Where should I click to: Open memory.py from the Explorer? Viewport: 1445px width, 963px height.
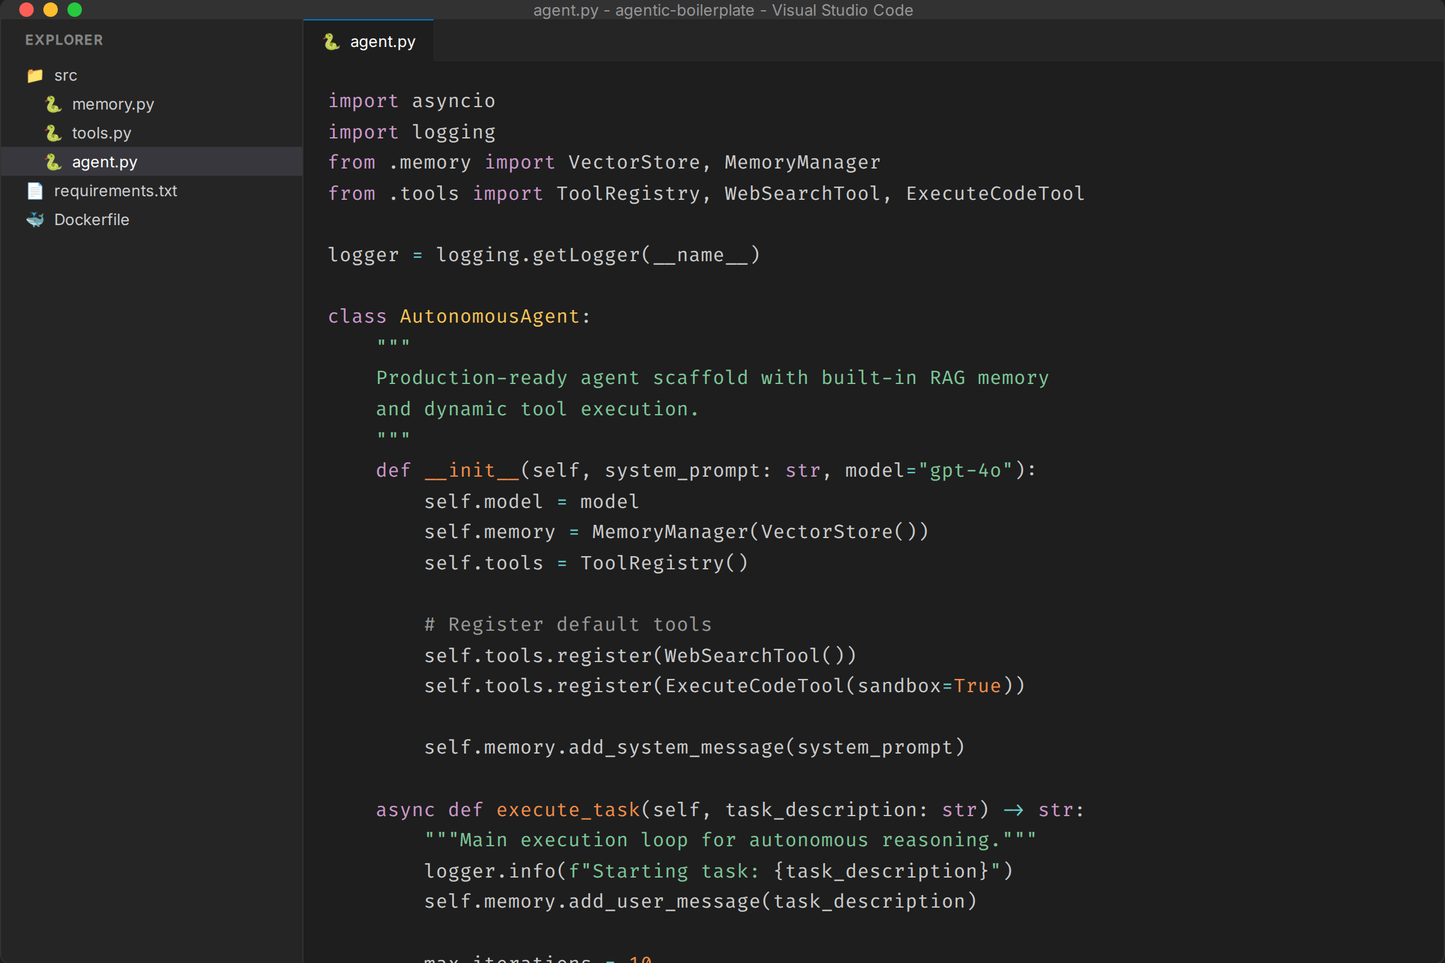pos(151,104)
